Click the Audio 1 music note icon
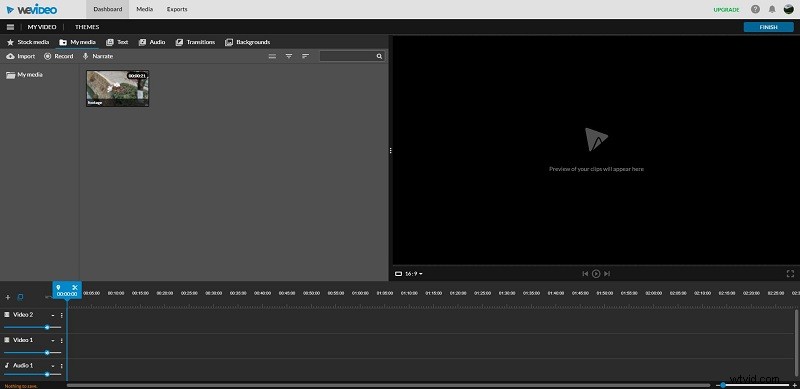The width and height of the screenshot is (800, 389). pyautogui.click(x=7, y=366)
